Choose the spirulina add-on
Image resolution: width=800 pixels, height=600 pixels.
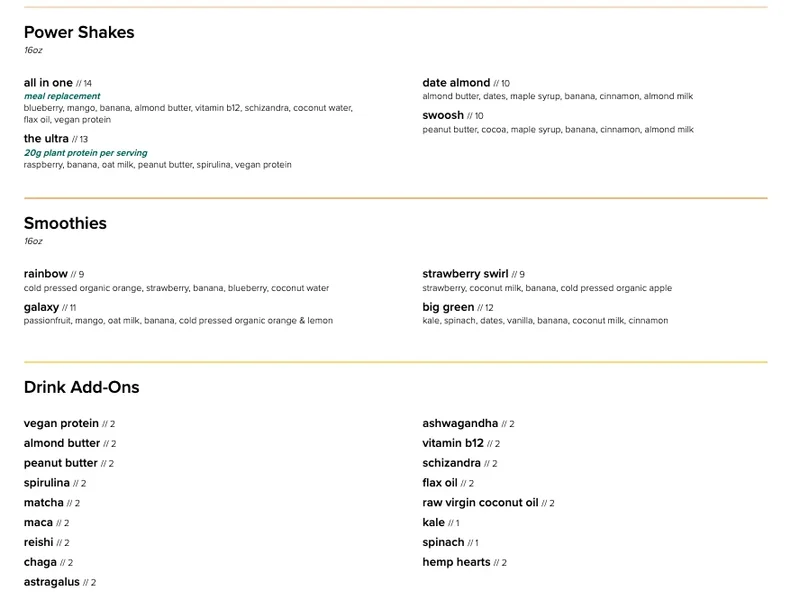click(x=47, y=483)
